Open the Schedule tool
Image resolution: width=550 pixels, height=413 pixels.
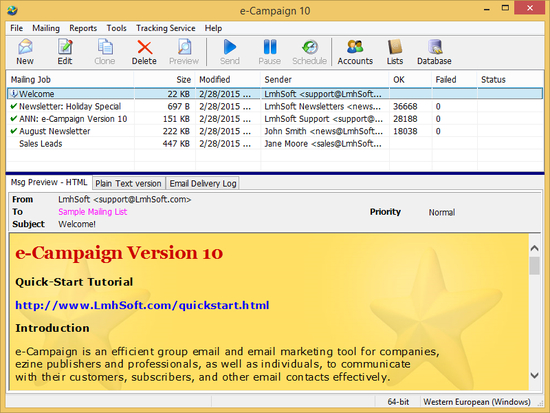pos(309,52)
